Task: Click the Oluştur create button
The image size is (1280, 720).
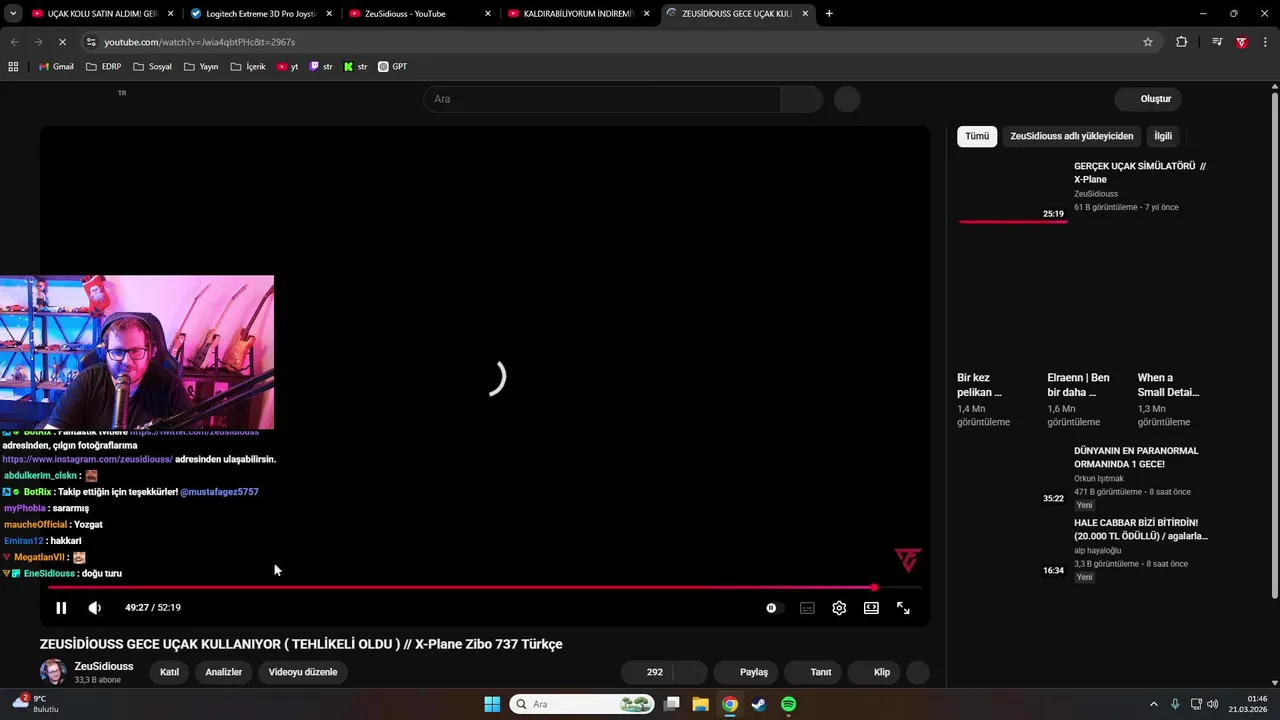Action: pos(1148,99)
